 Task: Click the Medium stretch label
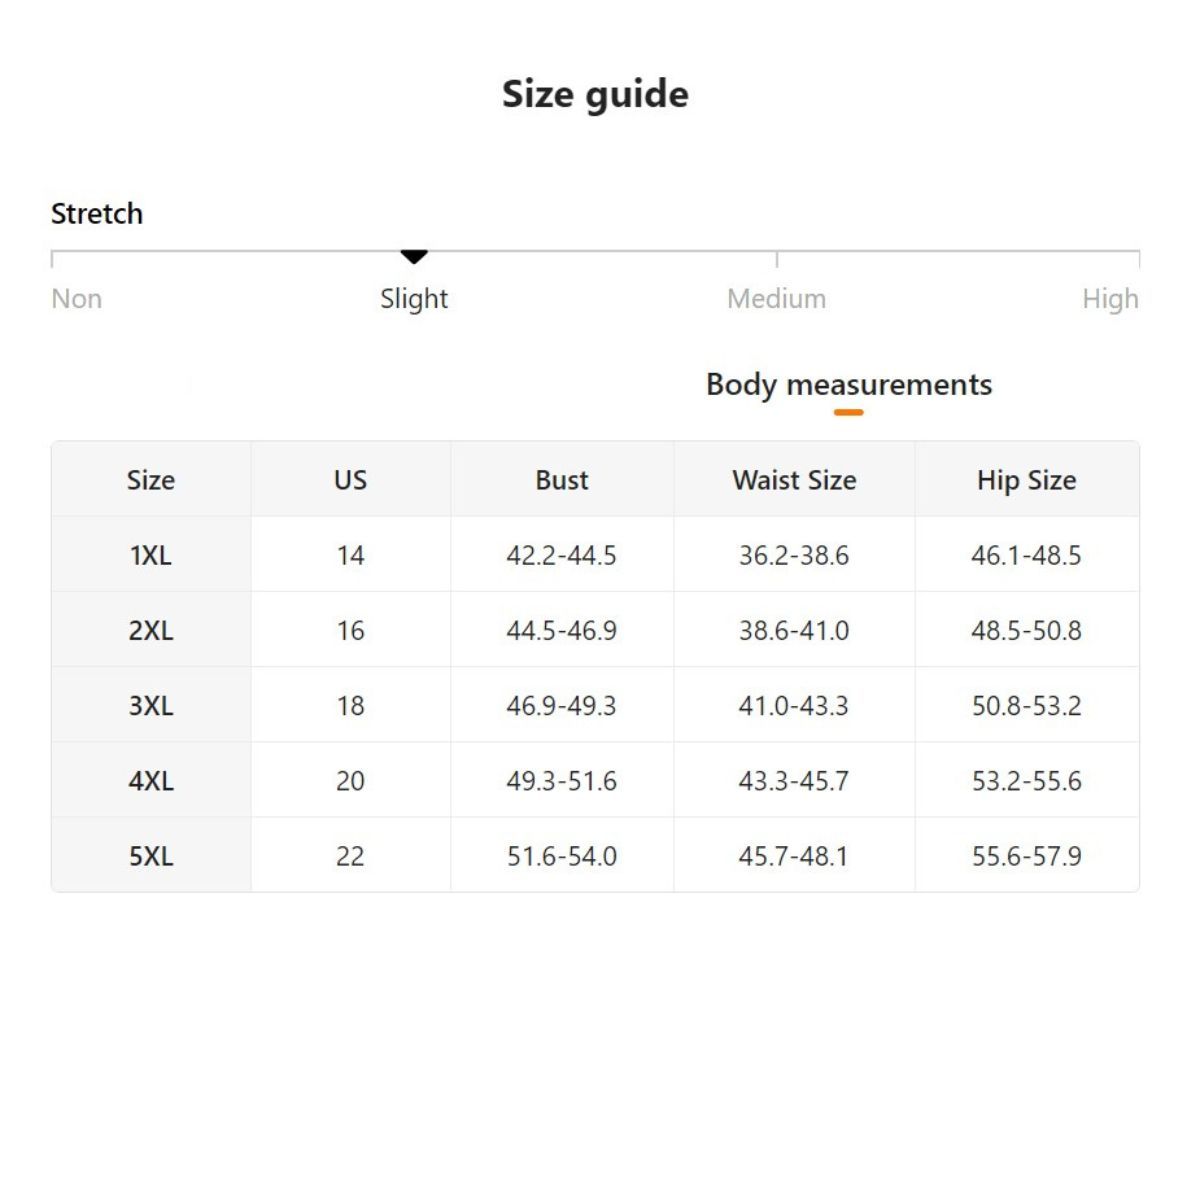click(776, 299)
